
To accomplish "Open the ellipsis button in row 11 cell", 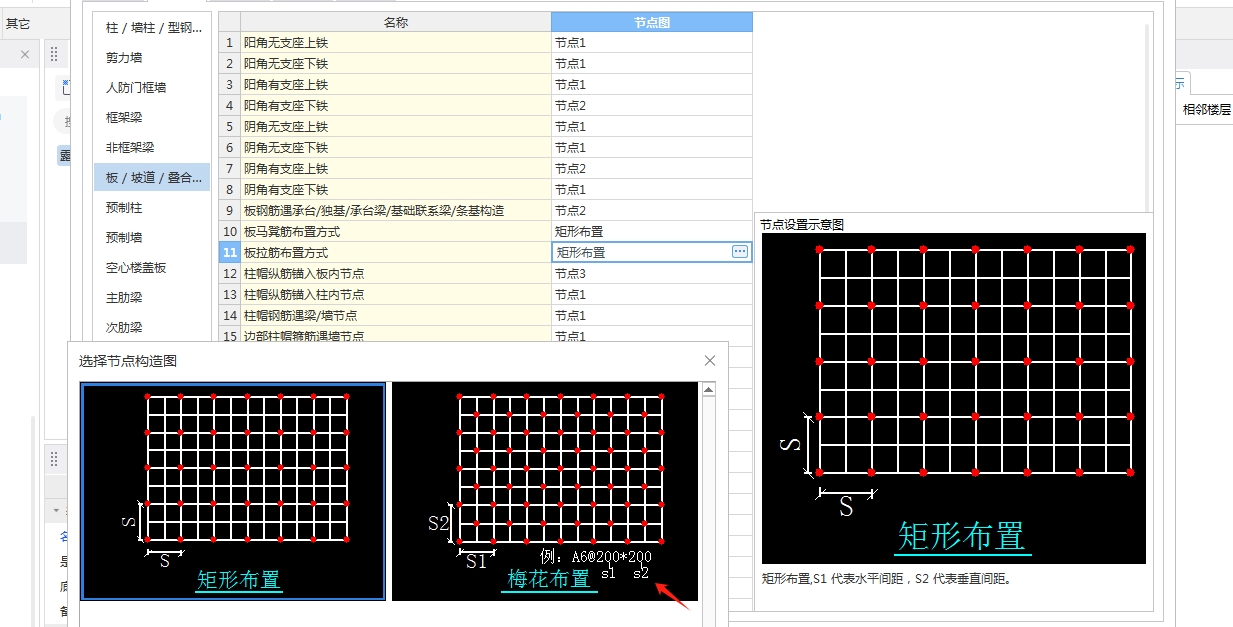I will coord(740,252).
